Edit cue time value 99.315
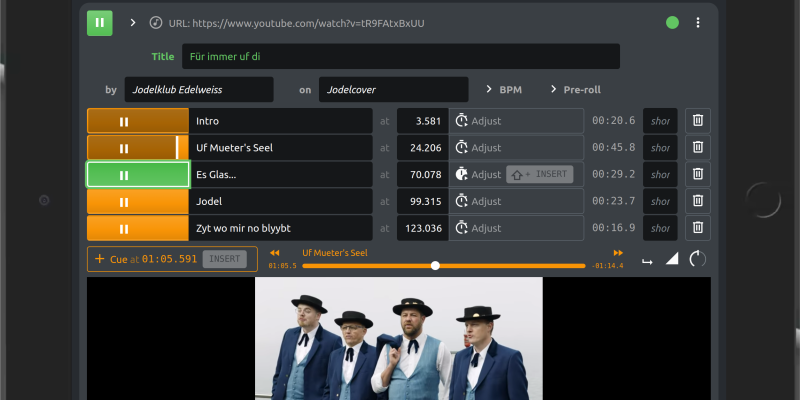This screenshot has width=800, height=400. point(422,202)
